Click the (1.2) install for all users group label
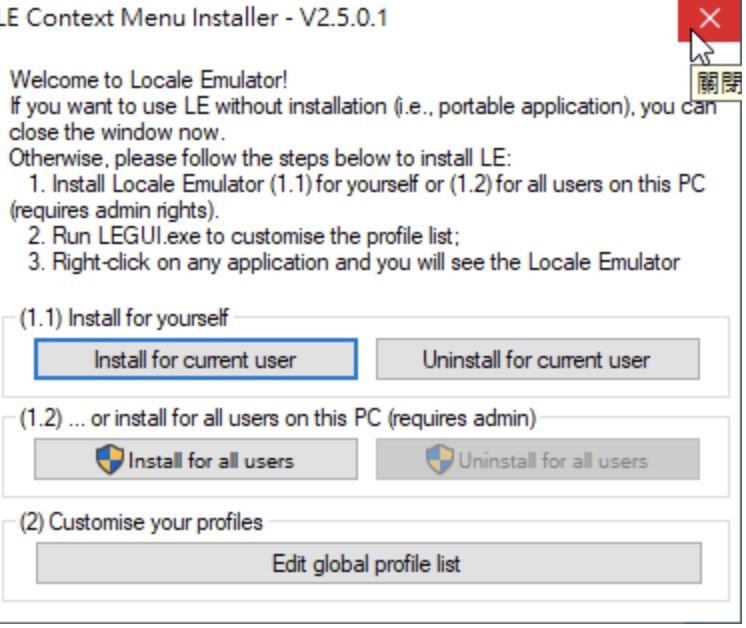 tap(278, 418)
